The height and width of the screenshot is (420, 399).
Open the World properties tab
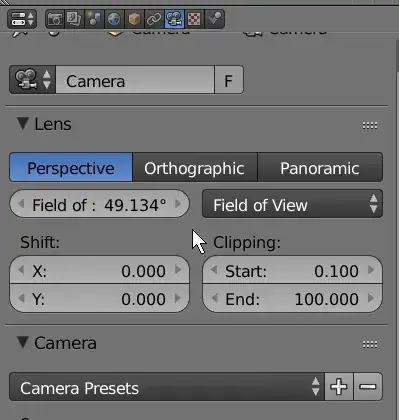point(114,19)
